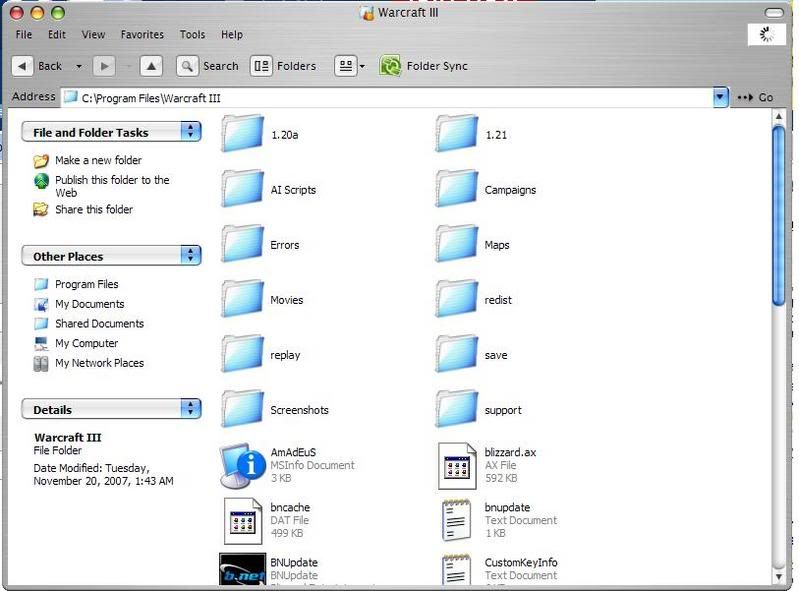
Task: Select the redist folder icon
Action: [x=457, y=299]
